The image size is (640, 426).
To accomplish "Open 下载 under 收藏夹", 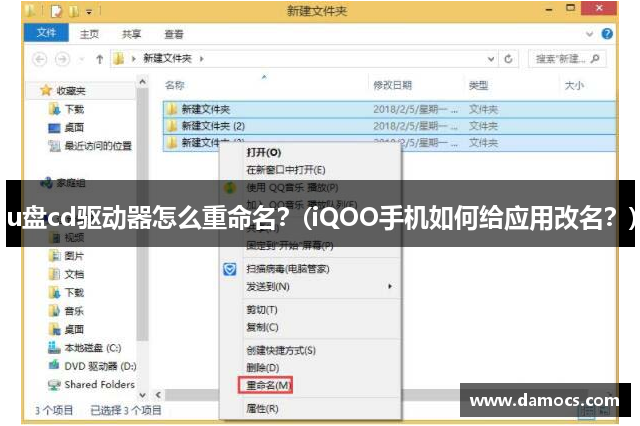I will click(x=74, y=109).
